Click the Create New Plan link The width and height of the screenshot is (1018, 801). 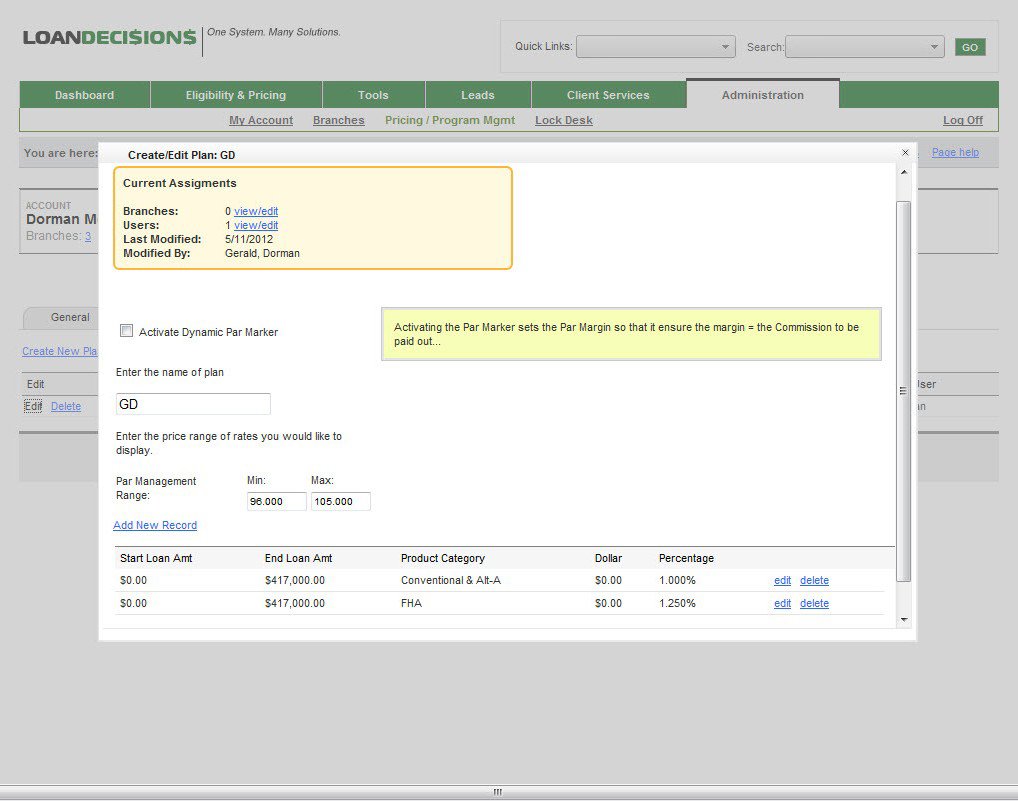(59, 351)
